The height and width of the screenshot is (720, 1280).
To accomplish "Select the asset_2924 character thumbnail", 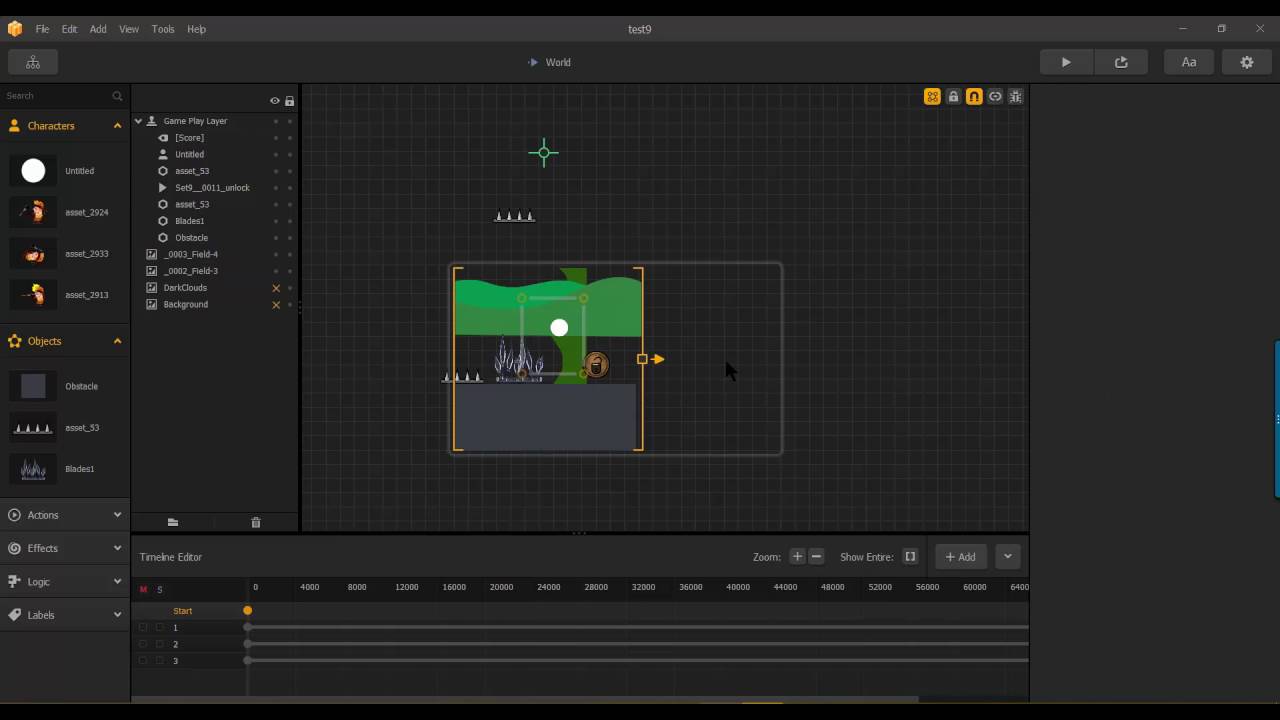I will (x=33, y=212).
